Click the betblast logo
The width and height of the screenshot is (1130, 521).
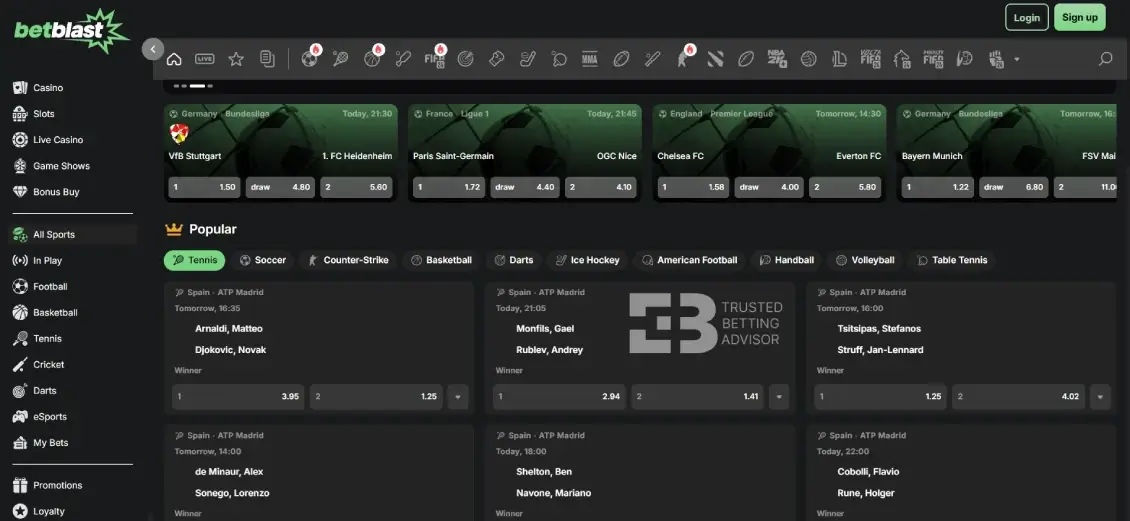(71, 31)
